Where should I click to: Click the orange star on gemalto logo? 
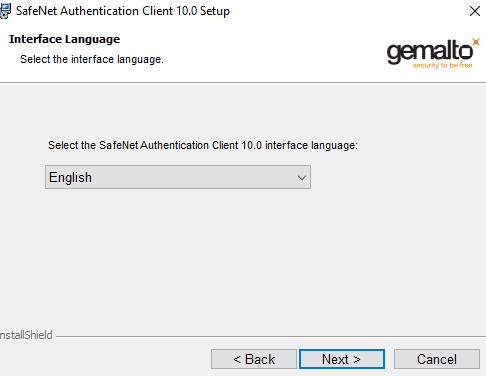point(476,42)
